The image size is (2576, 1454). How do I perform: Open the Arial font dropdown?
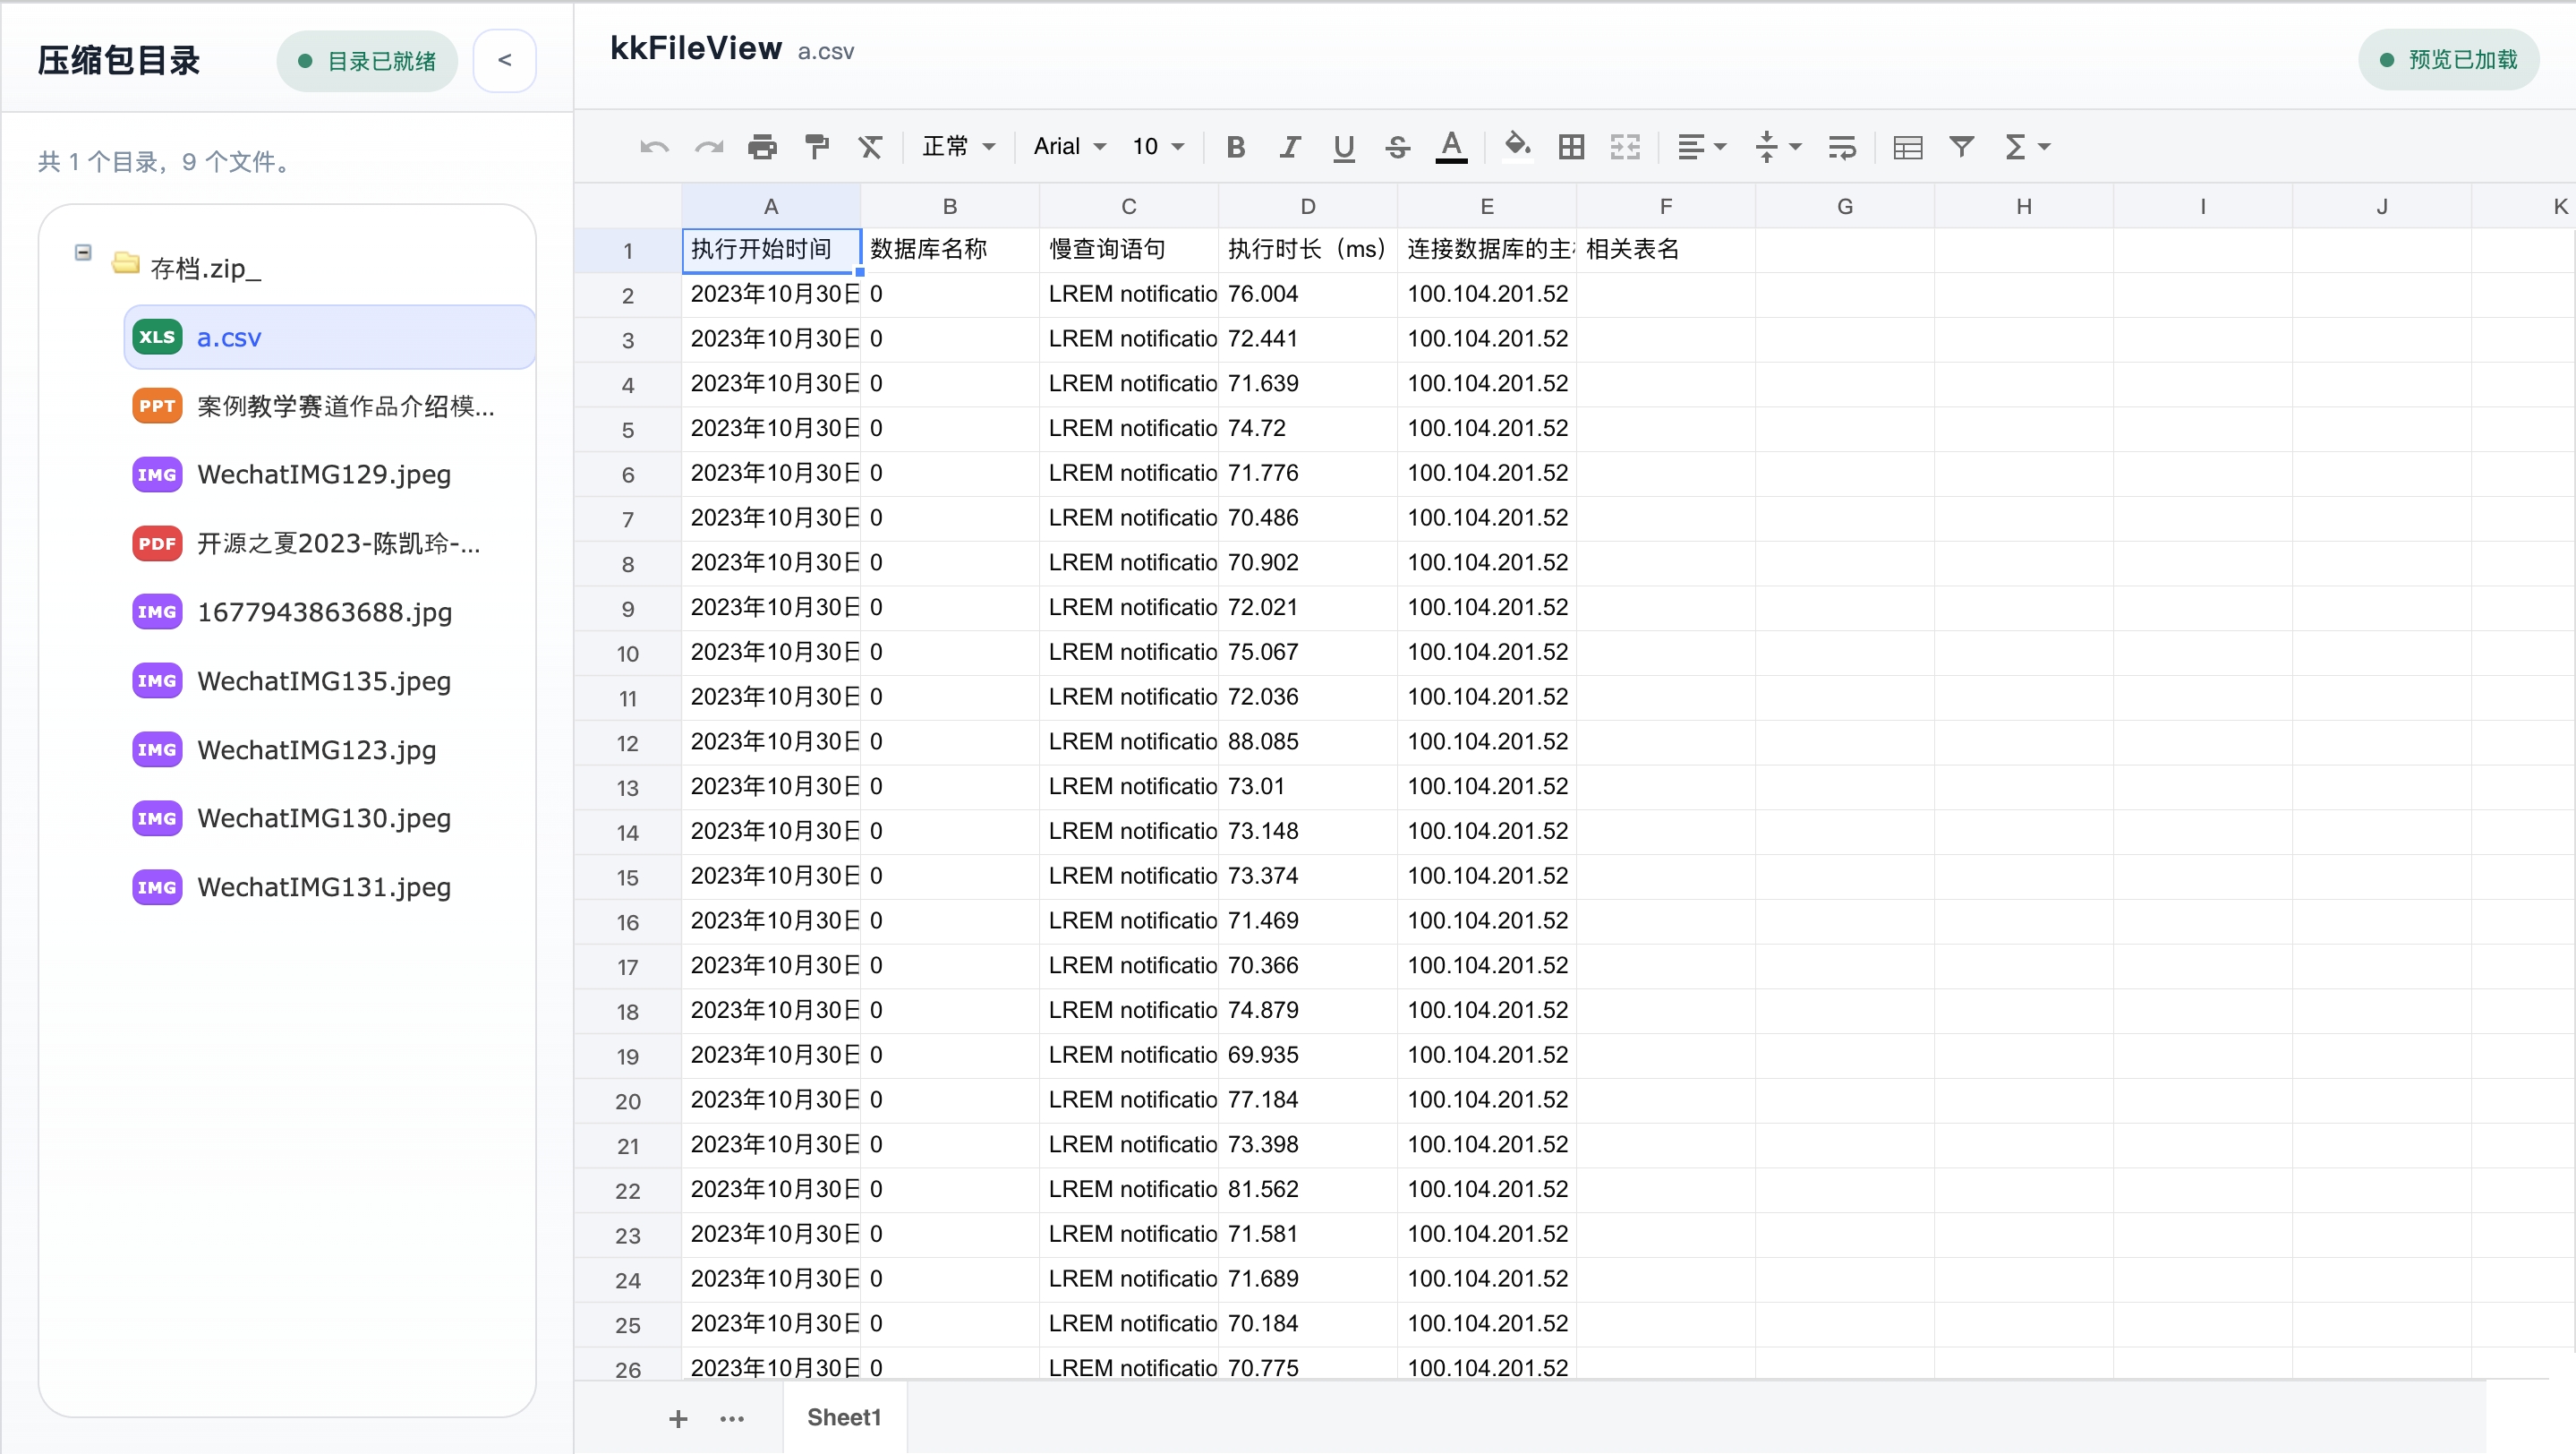[x=1069, y=147]
